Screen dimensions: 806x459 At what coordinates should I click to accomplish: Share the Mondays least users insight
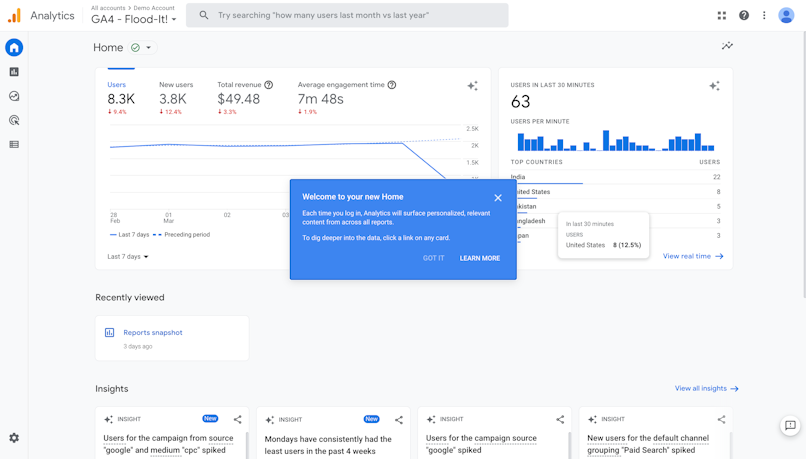399,420
